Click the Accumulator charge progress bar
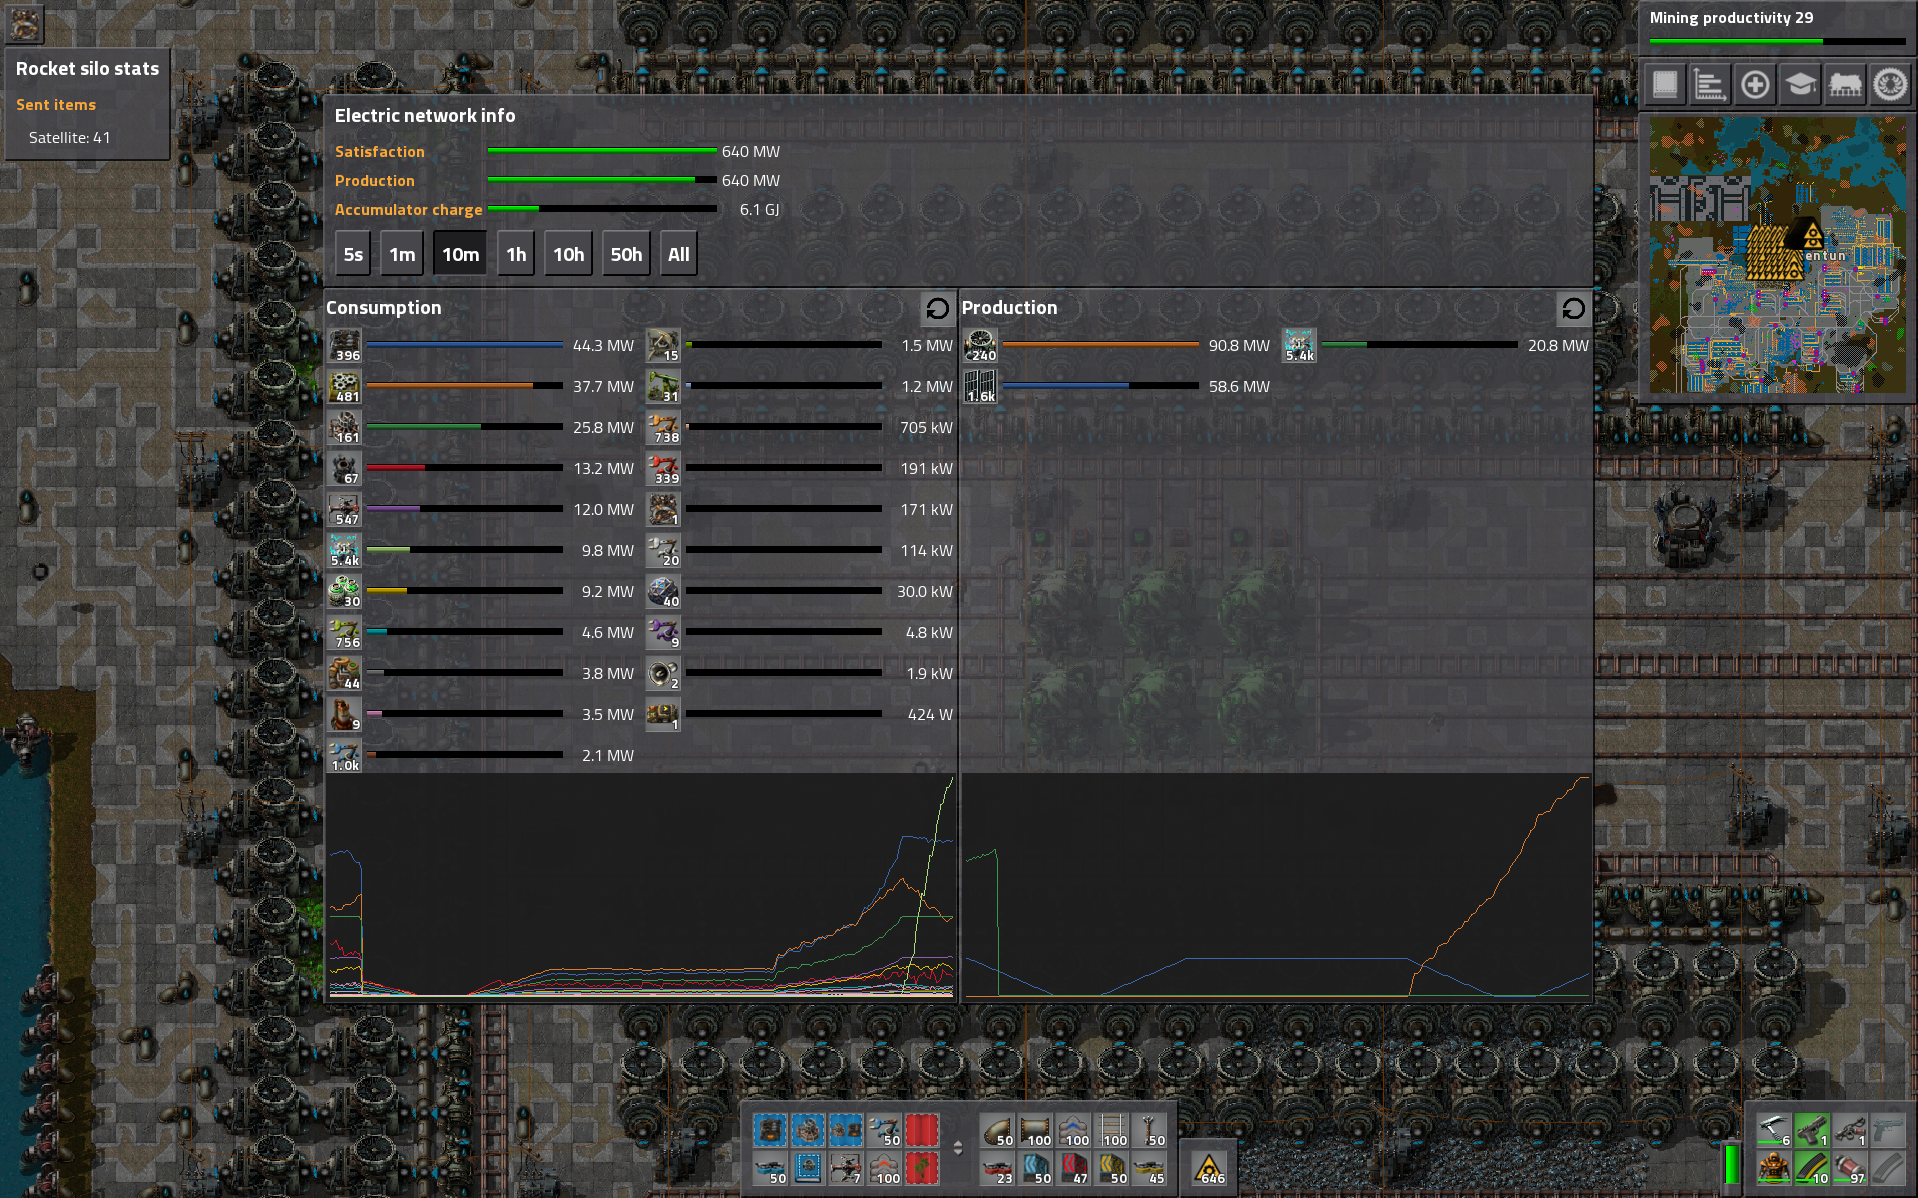Image resolution: width=1918 pixels, height=1198 pixels. (x=602, y=209)
